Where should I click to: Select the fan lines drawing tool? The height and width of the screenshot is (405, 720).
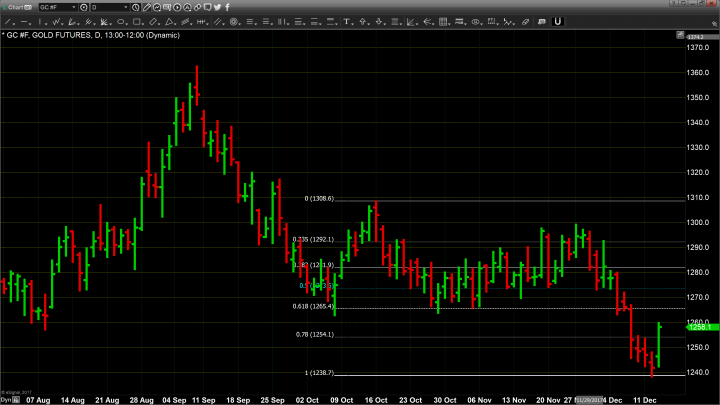coord(106,22)
